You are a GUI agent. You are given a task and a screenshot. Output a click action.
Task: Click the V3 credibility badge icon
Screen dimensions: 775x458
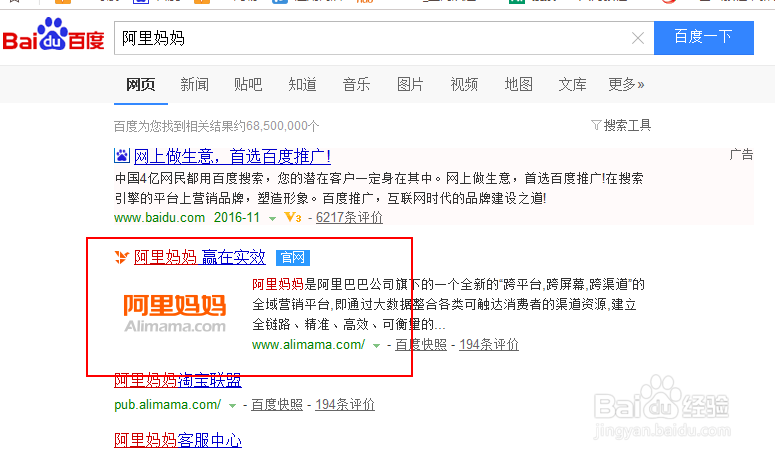click(x=293, y=217)
